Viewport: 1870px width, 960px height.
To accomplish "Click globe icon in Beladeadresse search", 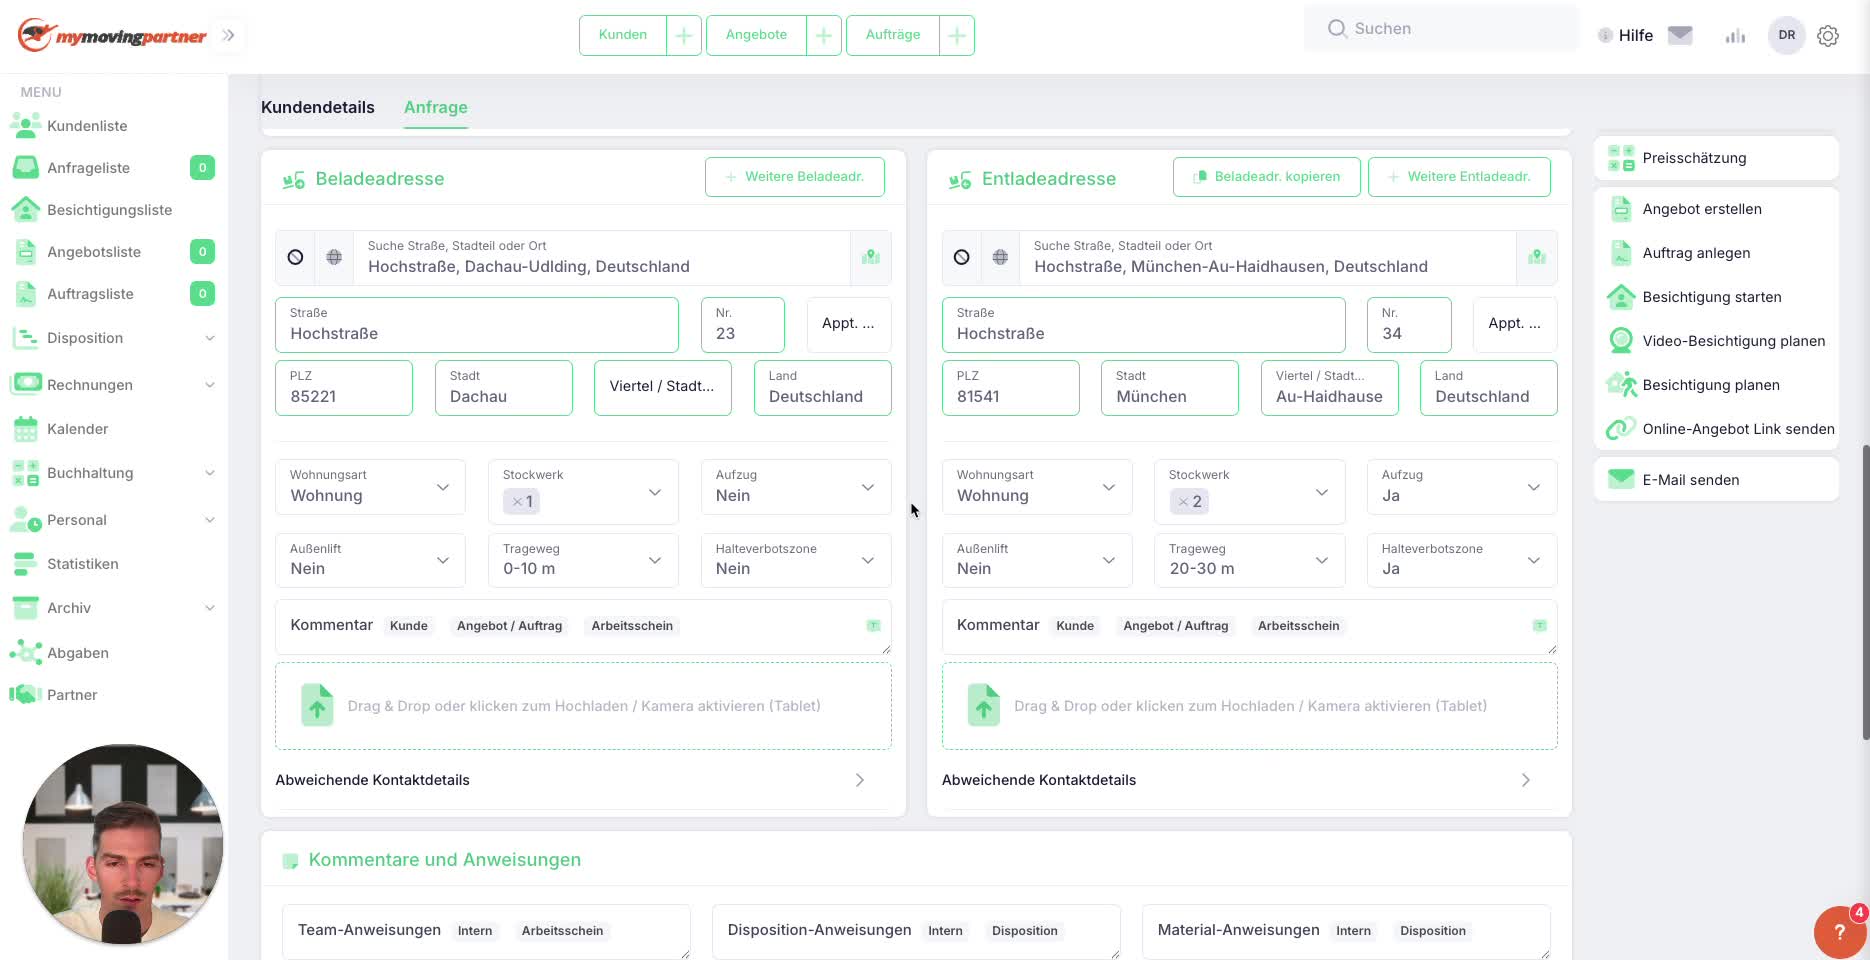I will 334,257.
